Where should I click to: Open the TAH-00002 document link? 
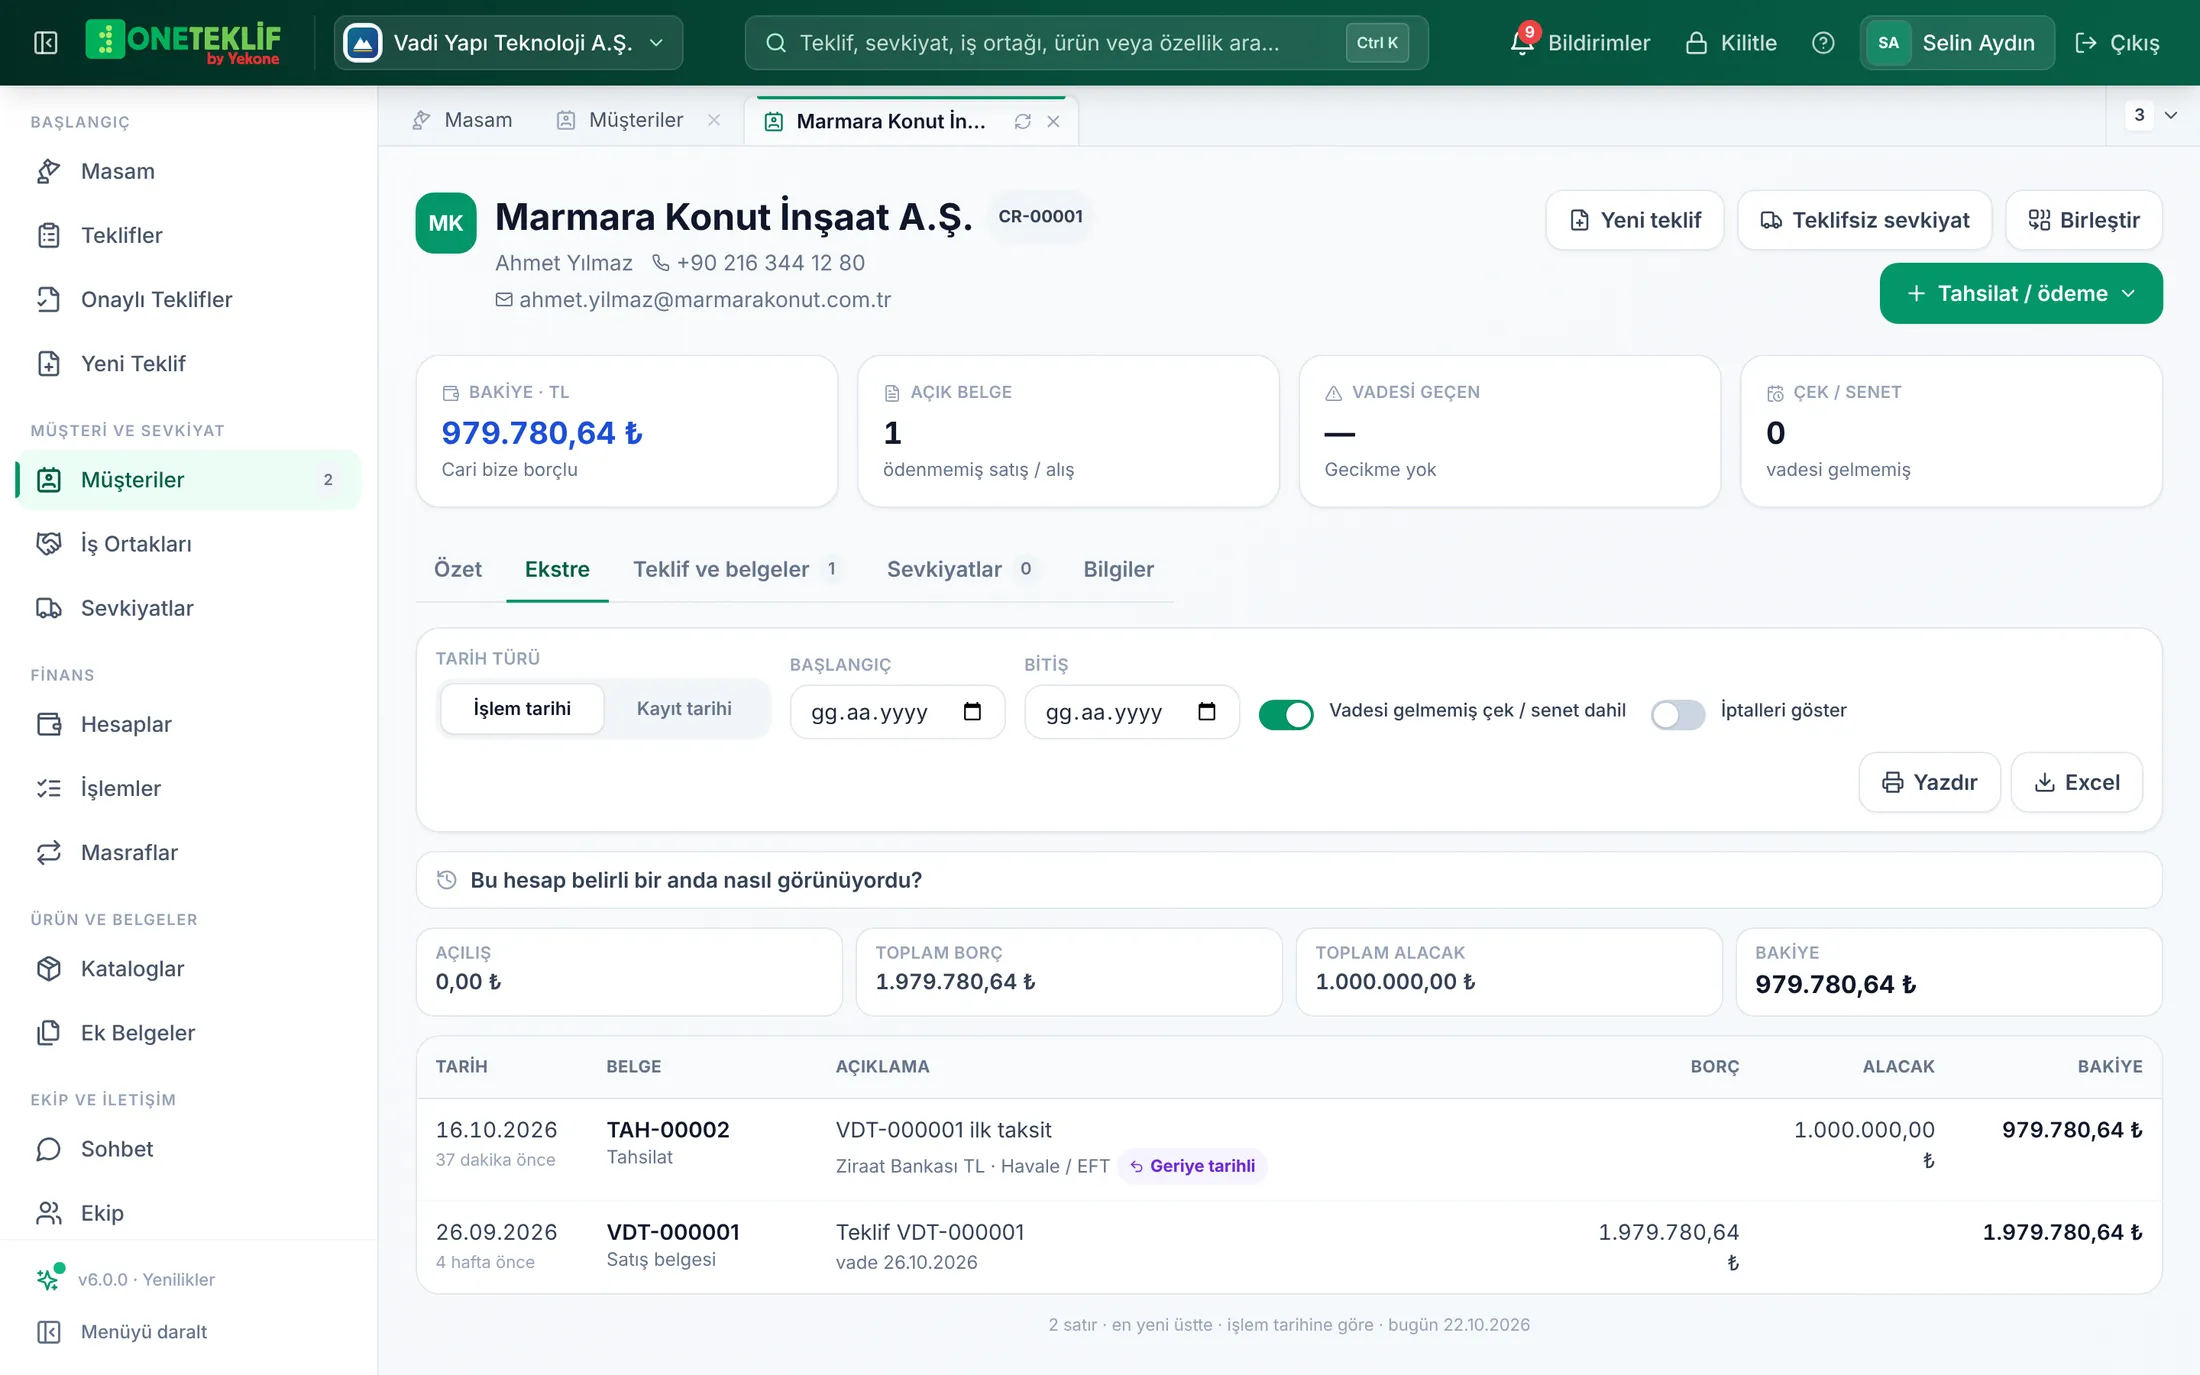coord(668,1130)
